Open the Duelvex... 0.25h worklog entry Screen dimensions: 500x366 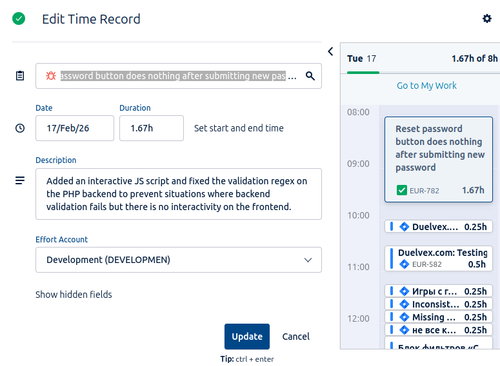438,227
